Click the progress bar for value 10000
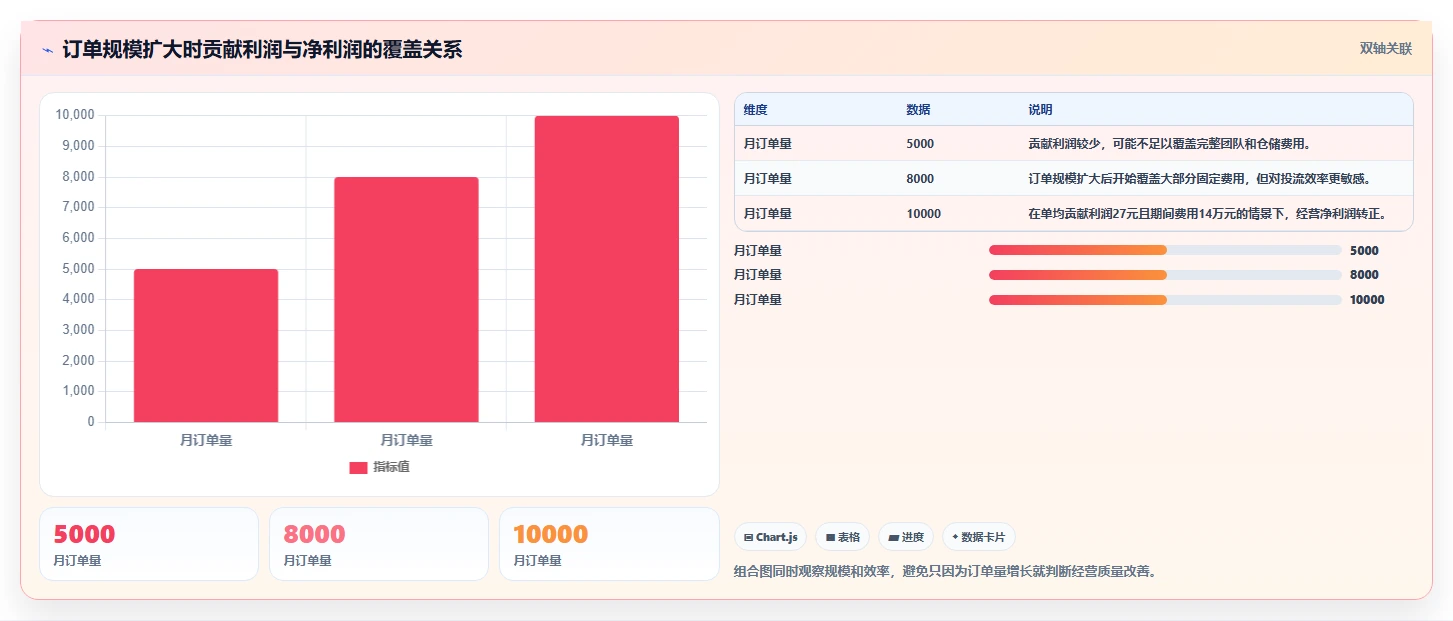1453x621 pixels. click(1165, 300)
